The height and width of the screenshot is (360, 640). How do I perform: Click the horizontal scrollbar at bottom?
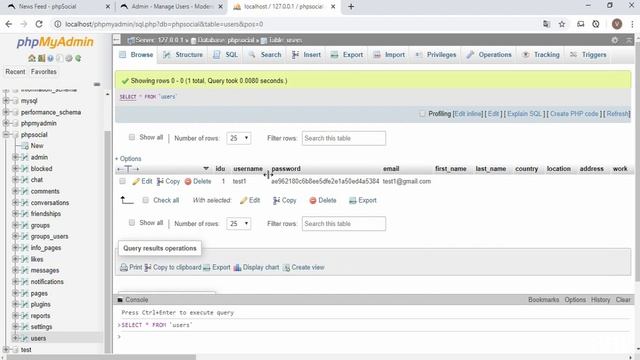pyautogui.click(x=101, y=357)
